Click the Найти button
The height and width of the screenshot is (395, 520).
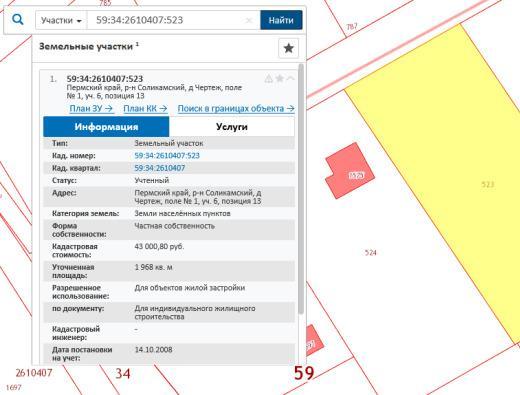281,20
